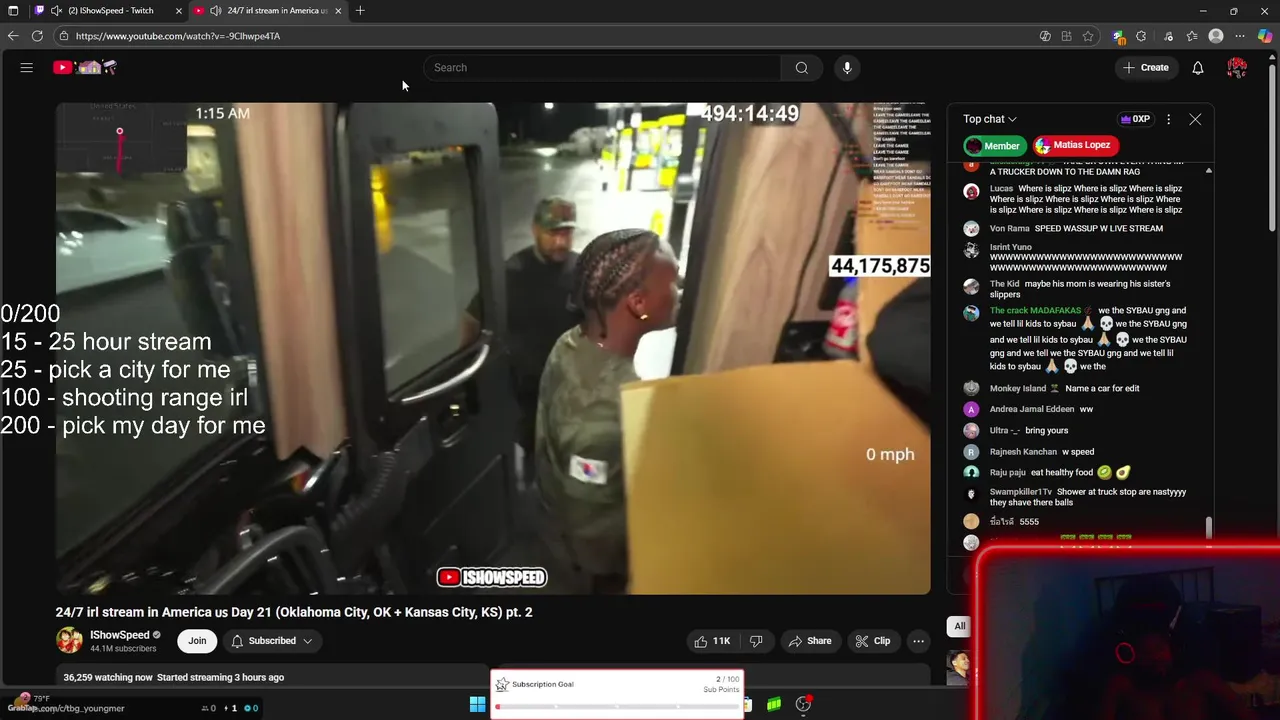Screen dimensions: 1280x720
Task: Open the YouTube account avatar menu
Action: pyautogui.click(x=1237, y=68)
